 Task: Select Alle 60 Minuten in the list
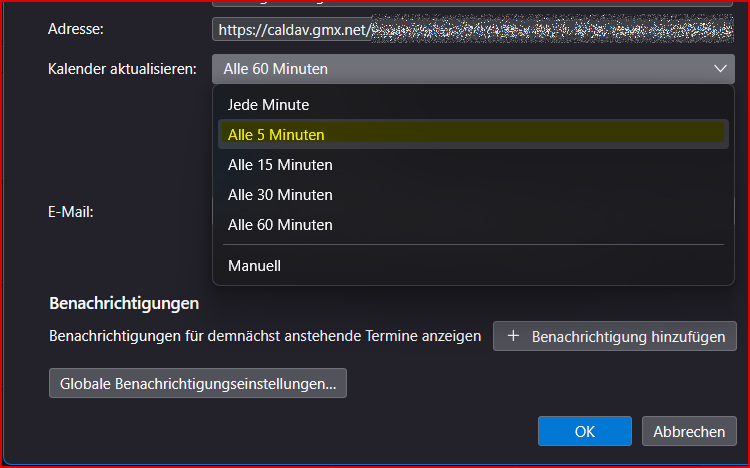coord(473,225)
